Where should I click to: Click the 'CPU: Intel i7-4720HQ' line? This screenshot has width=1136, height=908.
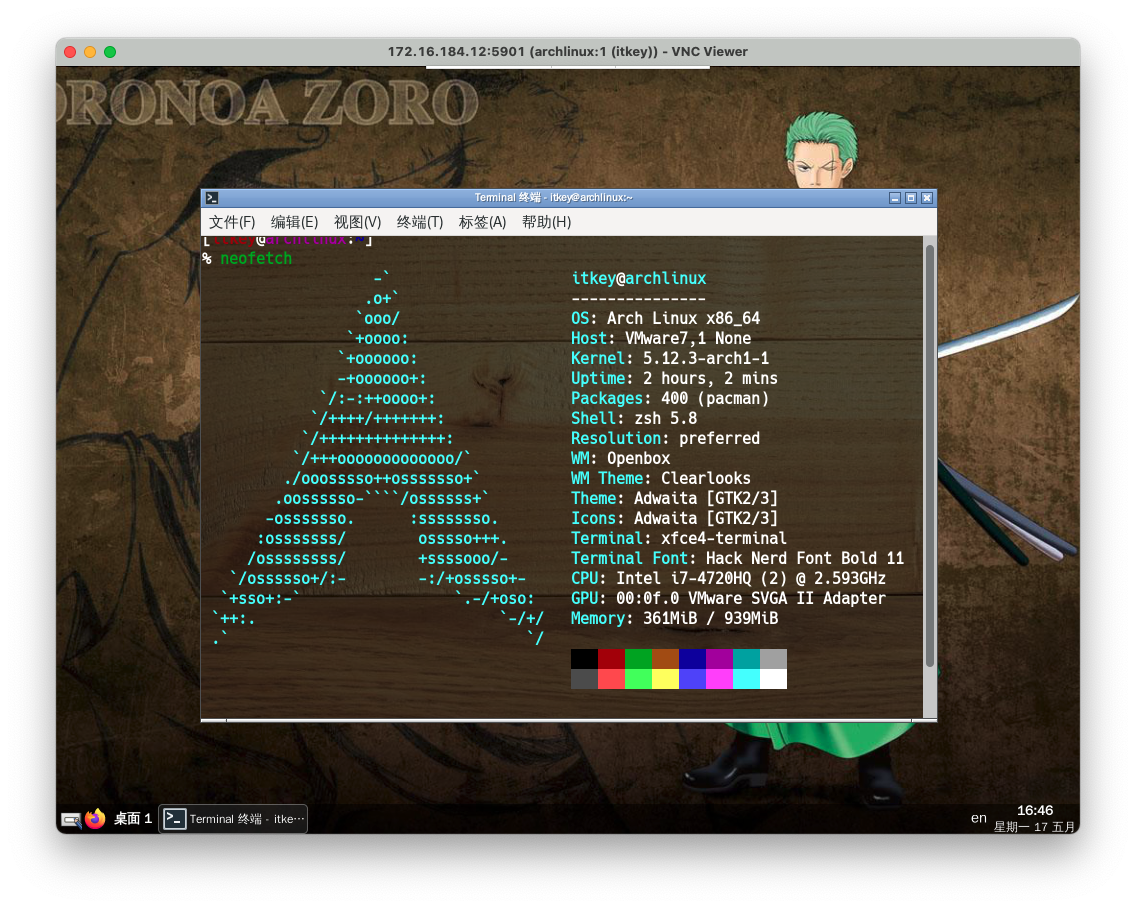[x=728, y=578]
